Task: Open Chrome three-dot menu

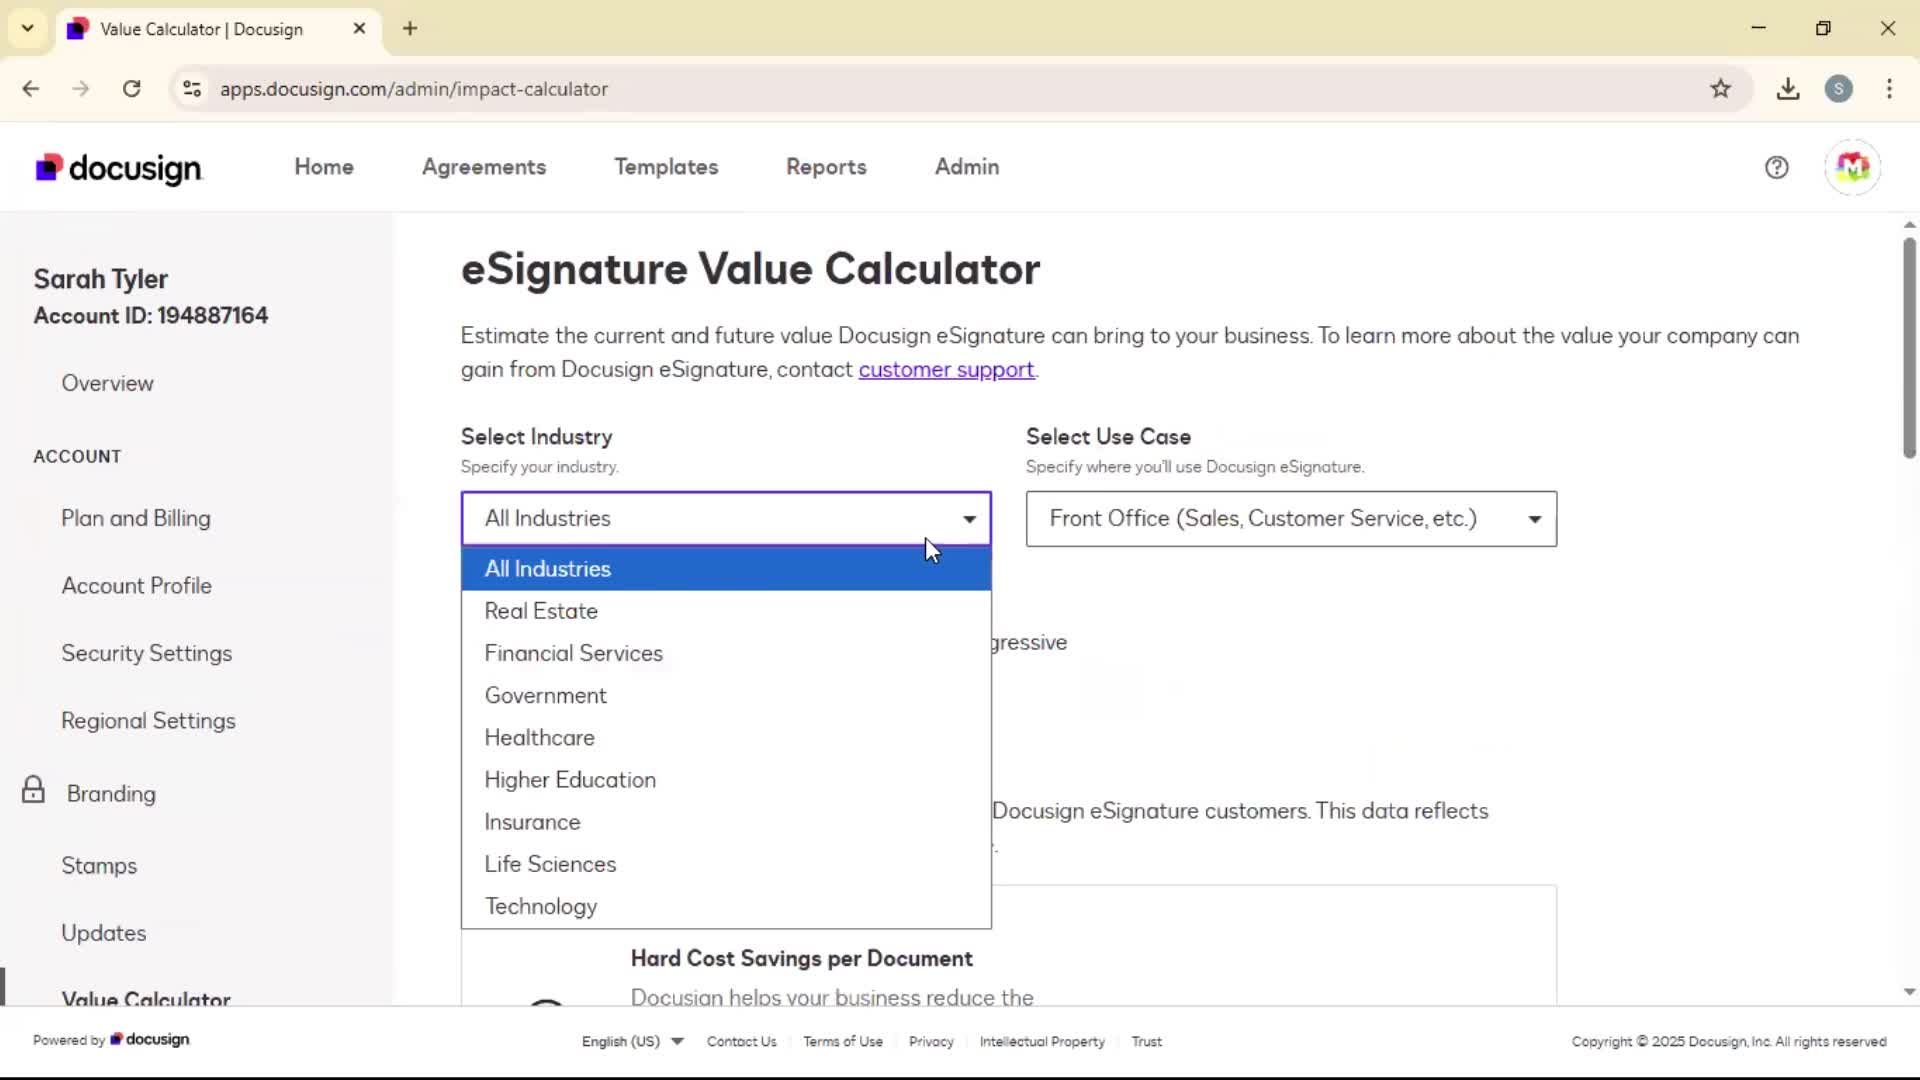Action: [x=1889, y=89]
